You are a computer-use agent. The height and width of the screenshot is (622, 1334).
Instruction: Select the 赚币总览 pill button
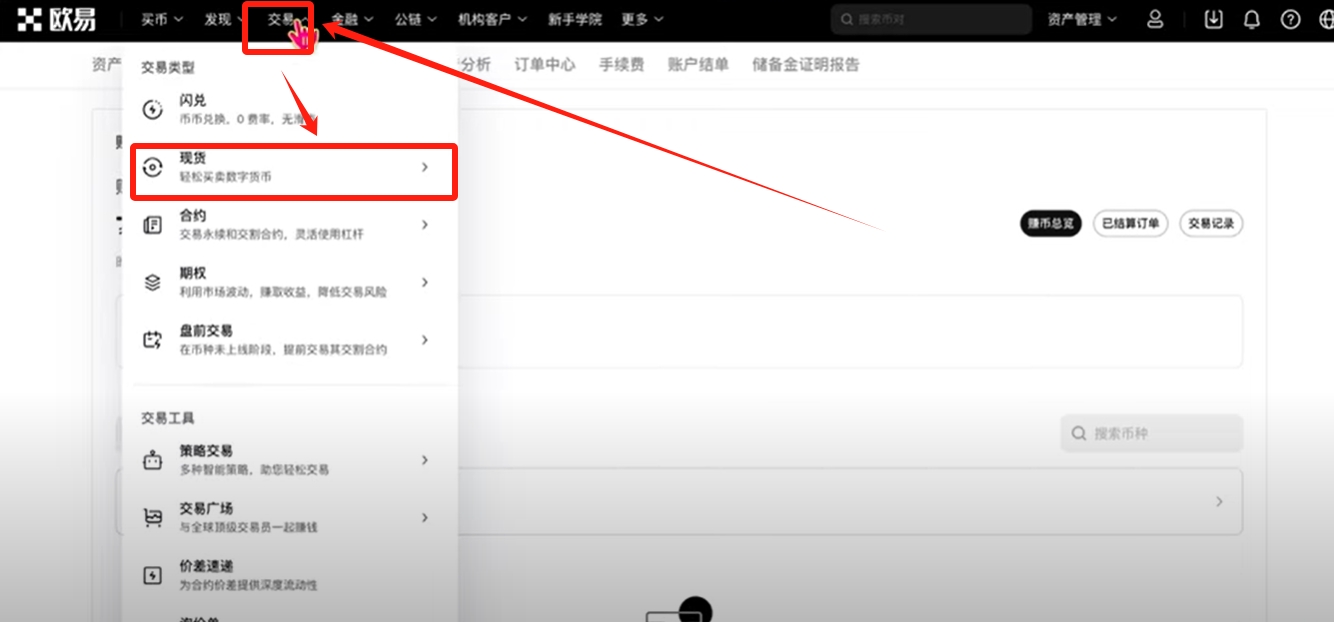[1050, 224]
